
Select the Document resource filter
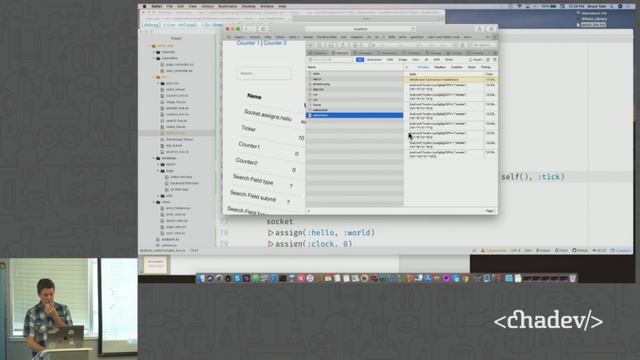click(x=374, y=60)
